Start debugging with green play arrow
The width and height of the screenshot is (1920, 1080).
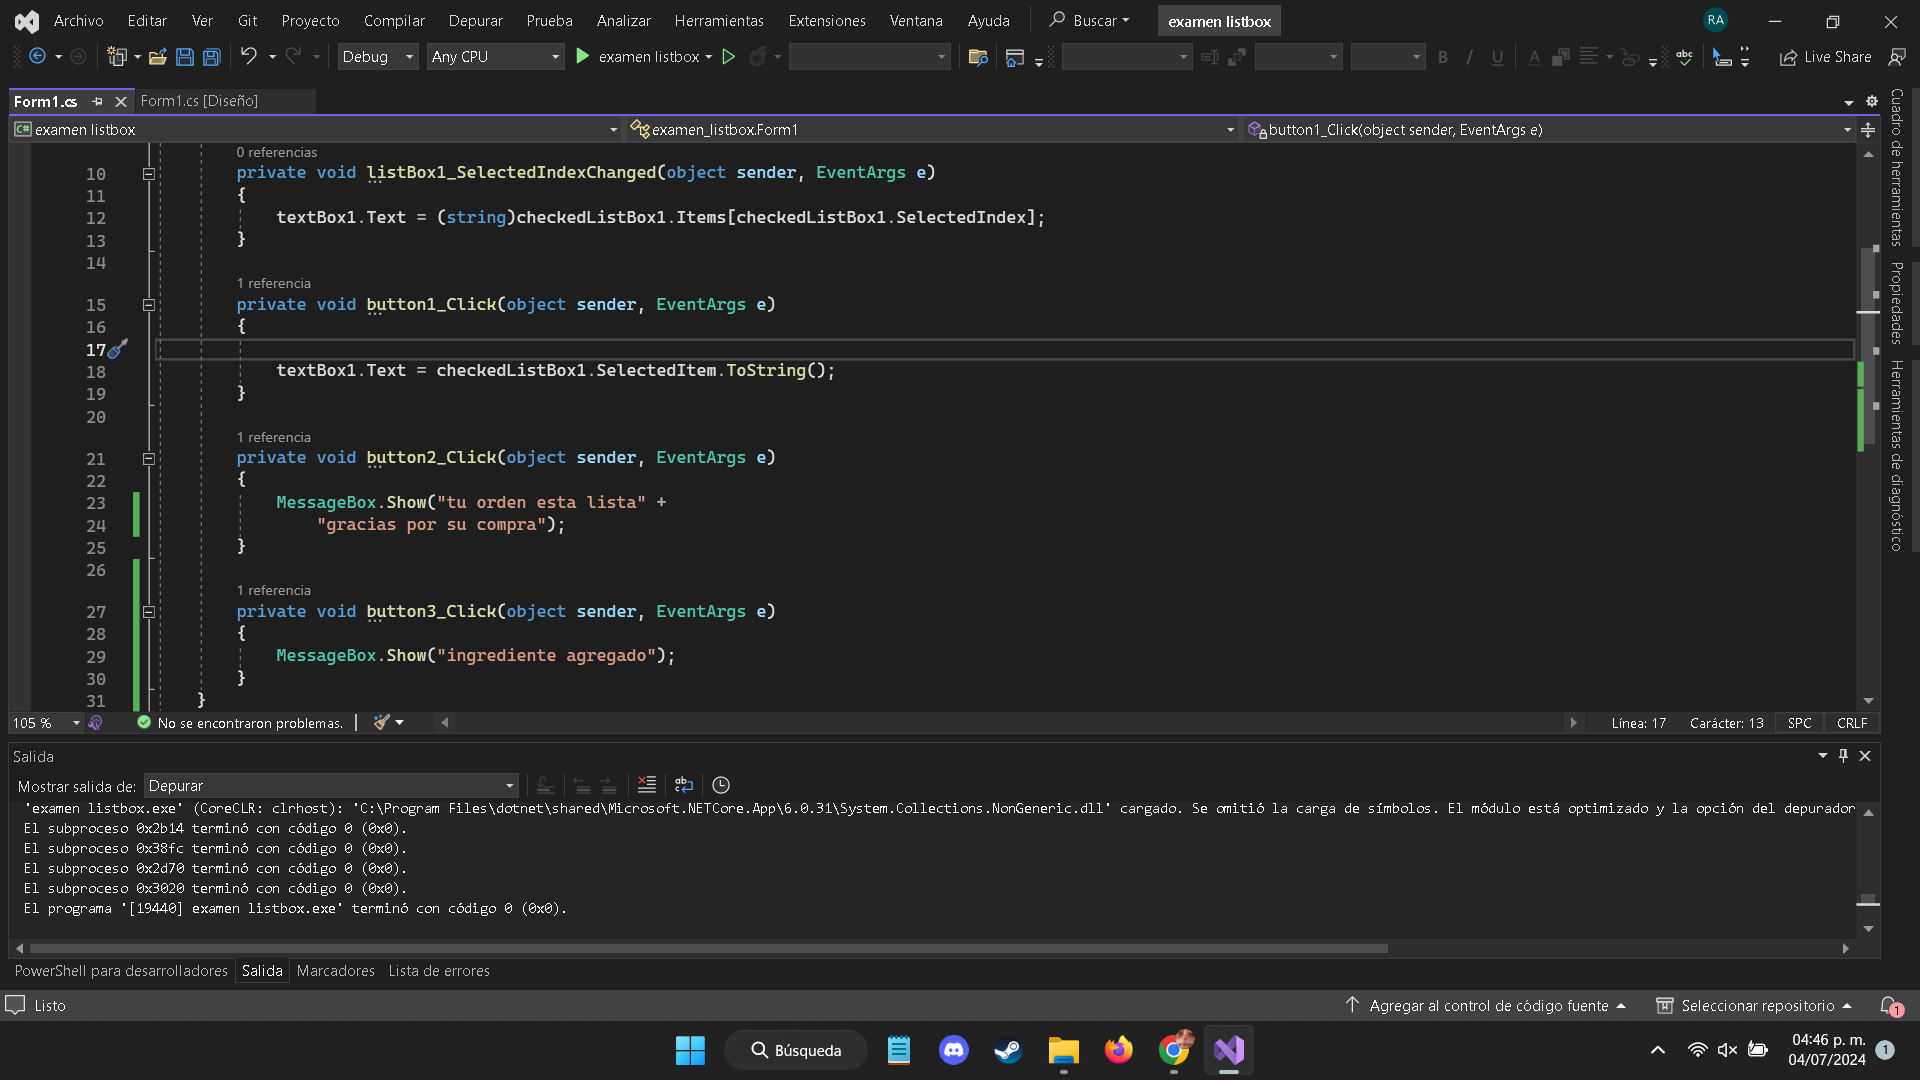(583, 57)
